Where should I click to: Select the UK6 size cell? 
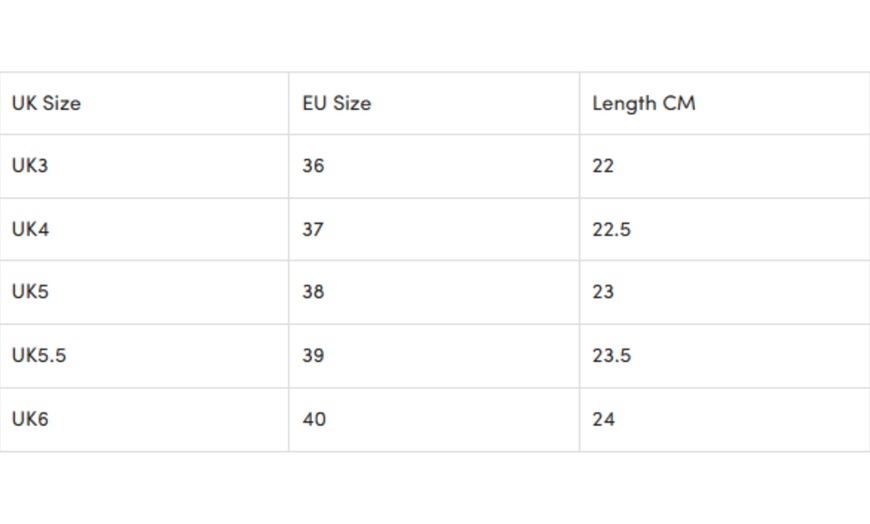point(30,419)
